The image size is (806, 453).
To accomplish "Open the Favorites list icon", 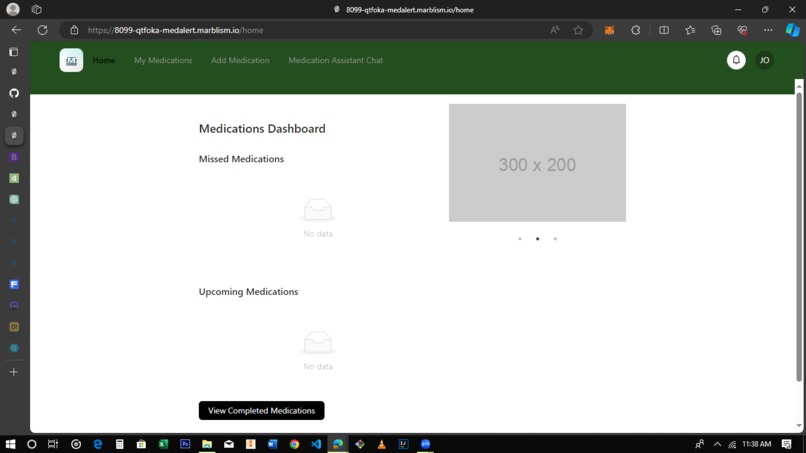I will [690, 30].
